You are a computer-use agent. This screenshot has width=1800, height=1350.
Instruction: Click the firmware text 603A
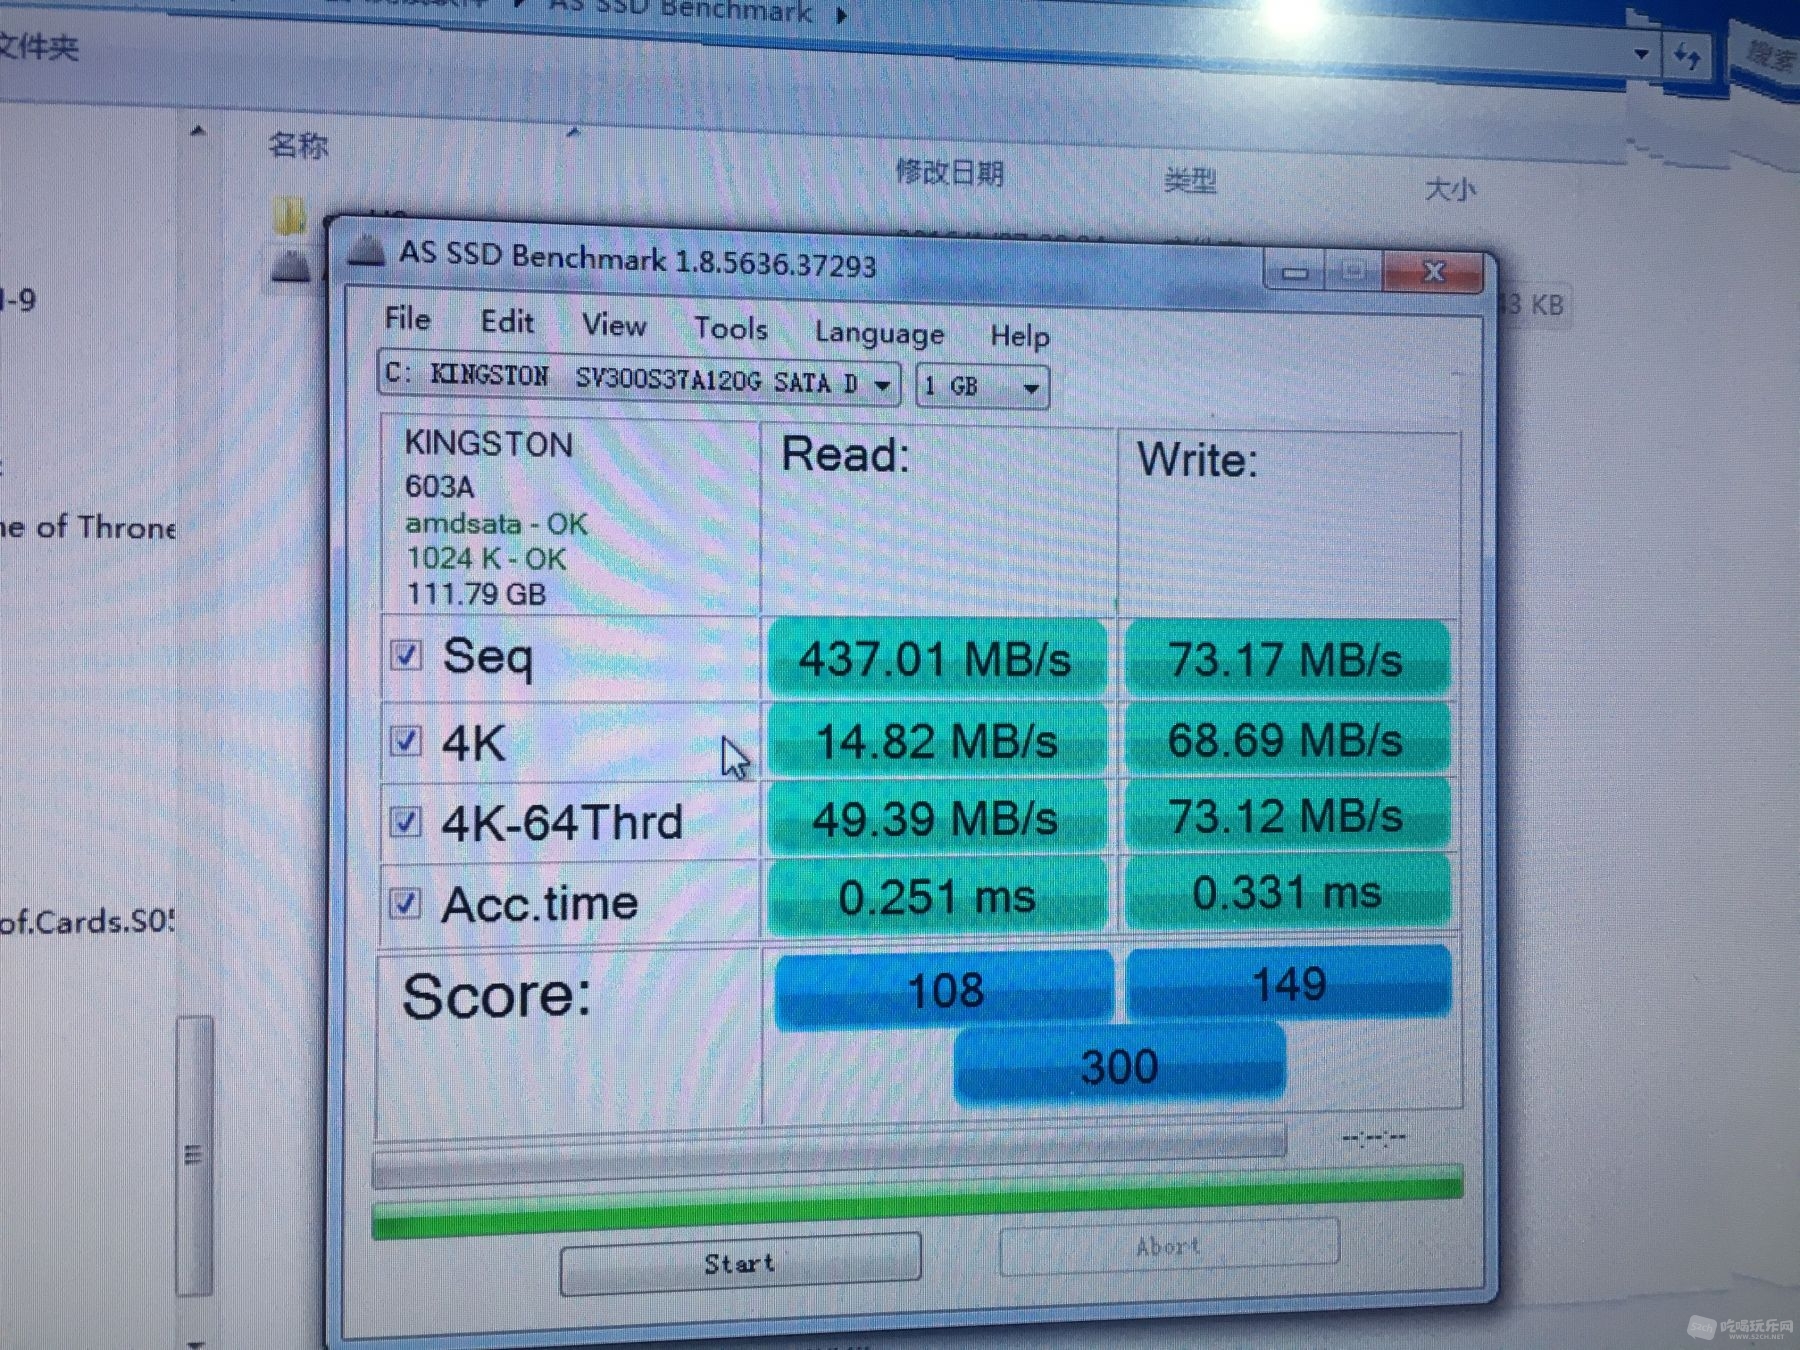point(440,486)
